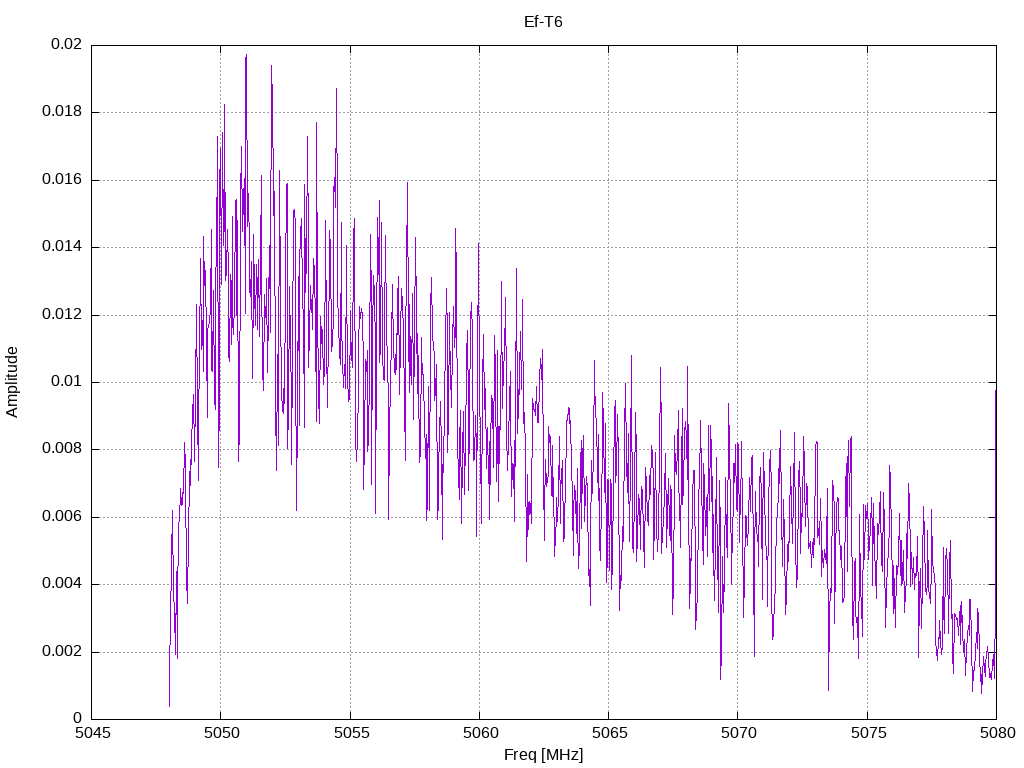
Task: Click the 0.012 y-axis tick label
Action: [63, 315]
